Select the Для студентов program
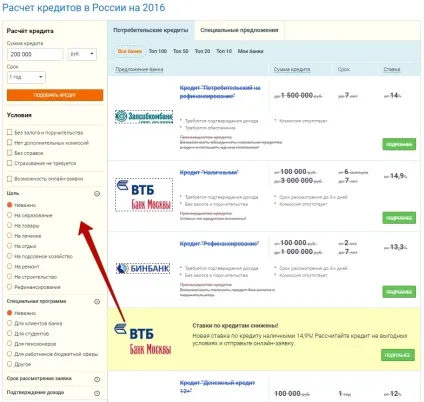This screenshot has width=424, height=402. click(x=10, y=333)
